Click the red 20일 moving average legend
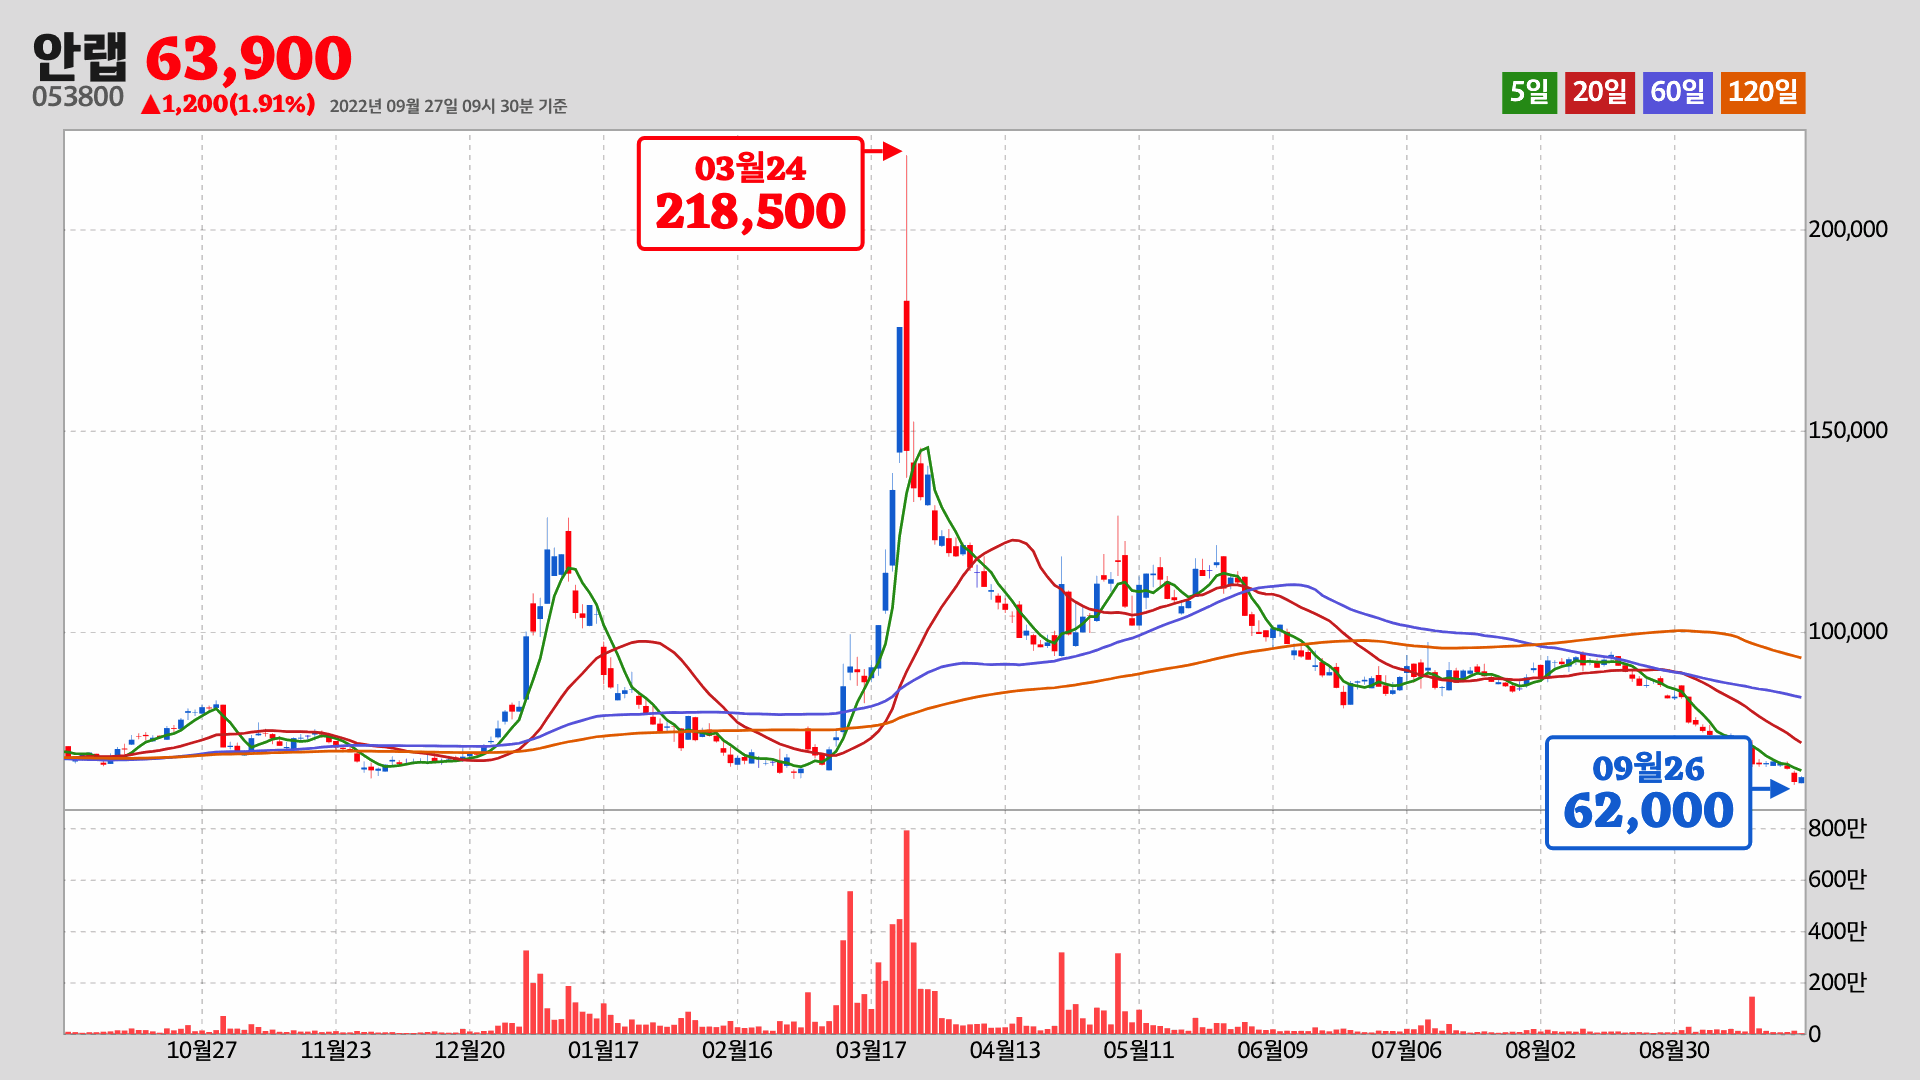The image size is (1920, 1080). pyautogui.click(x=1600, y=92)
